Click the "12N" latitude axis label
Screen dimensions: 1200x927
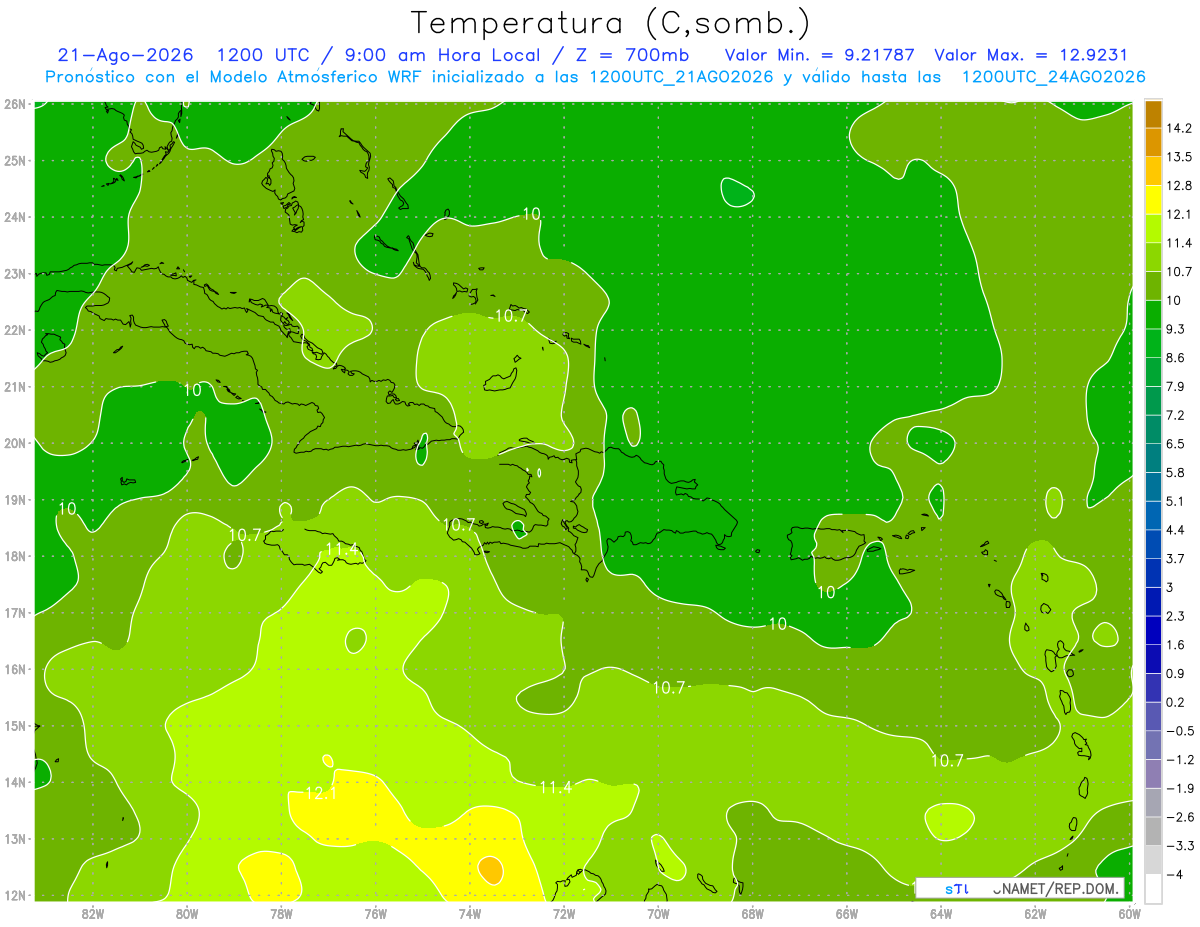click(14, 895)
